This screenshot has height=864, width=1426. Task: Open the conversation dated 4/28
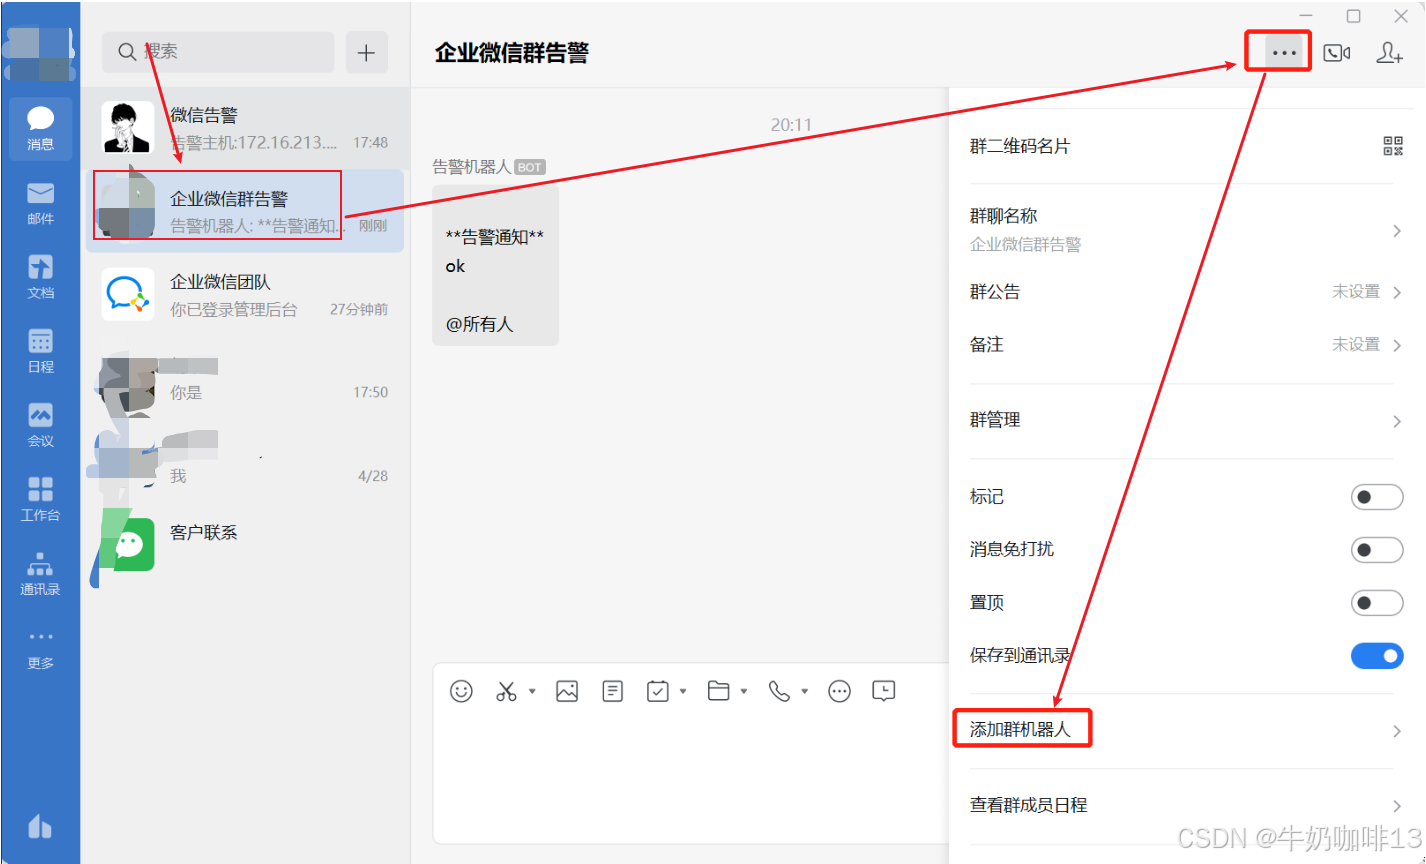245,461
